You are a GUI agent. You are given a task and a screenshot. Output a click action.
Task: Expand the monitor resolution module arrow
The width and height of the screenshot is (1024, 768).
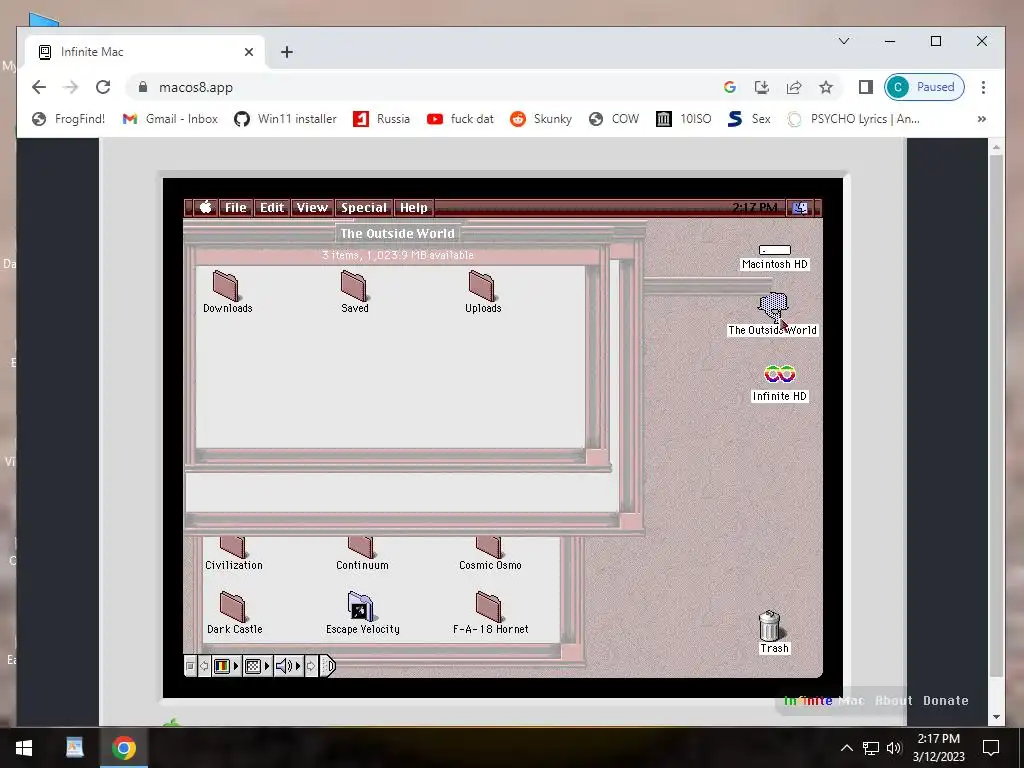[267, 666]
